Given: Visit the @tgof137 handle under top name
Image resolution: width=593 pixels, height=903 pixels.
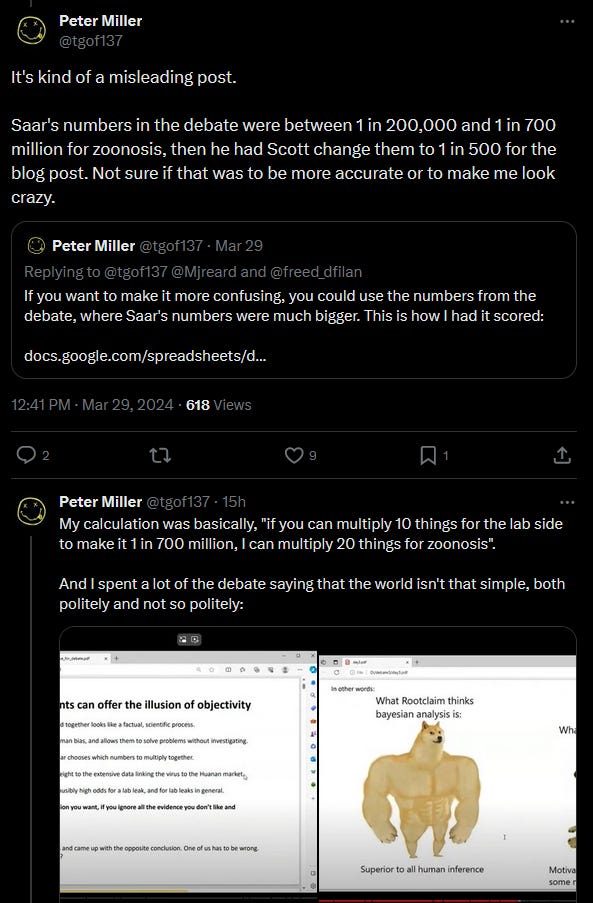Looking at the screenshot, I should [x=91, y=41].
